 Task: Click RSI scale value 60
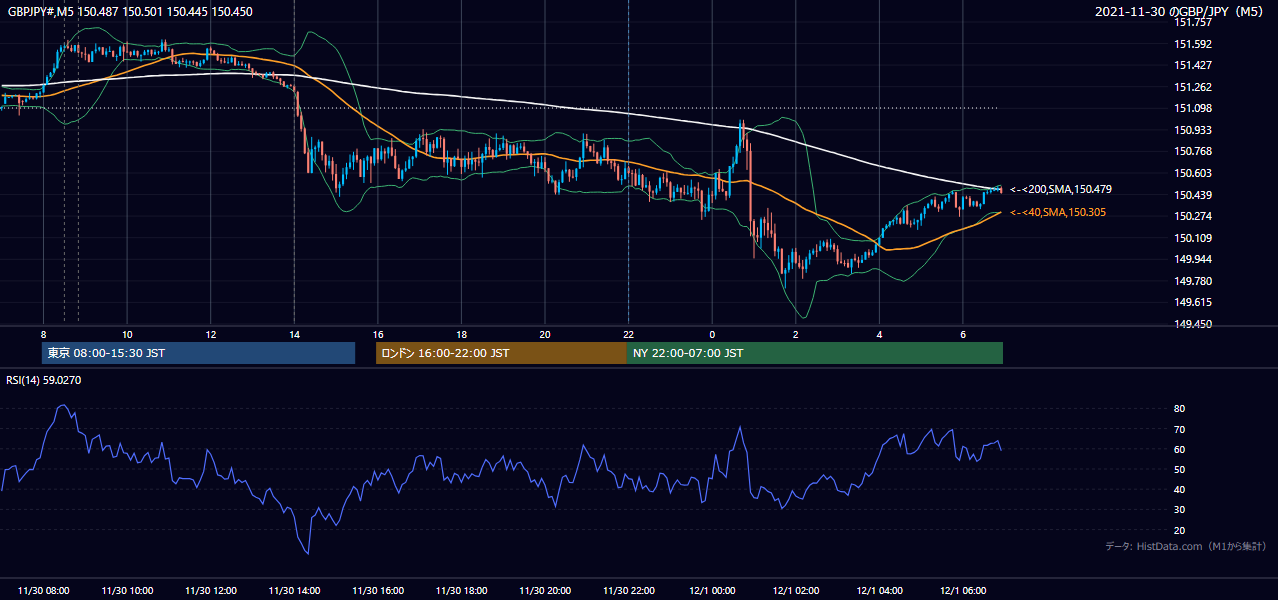1179,449
